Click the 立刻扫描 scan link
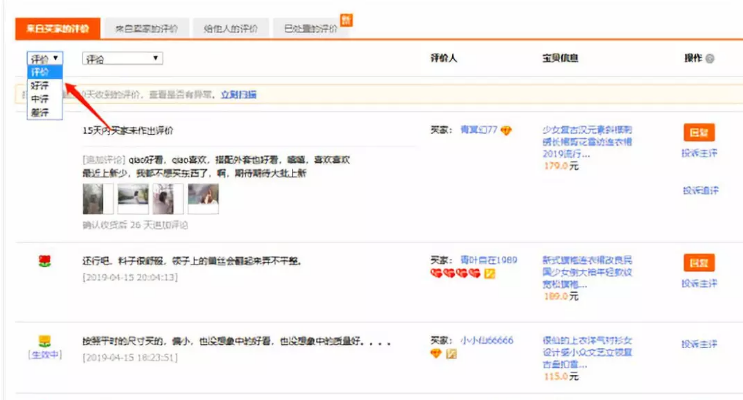This screenshot has height=400, width=743. (239, 94)
